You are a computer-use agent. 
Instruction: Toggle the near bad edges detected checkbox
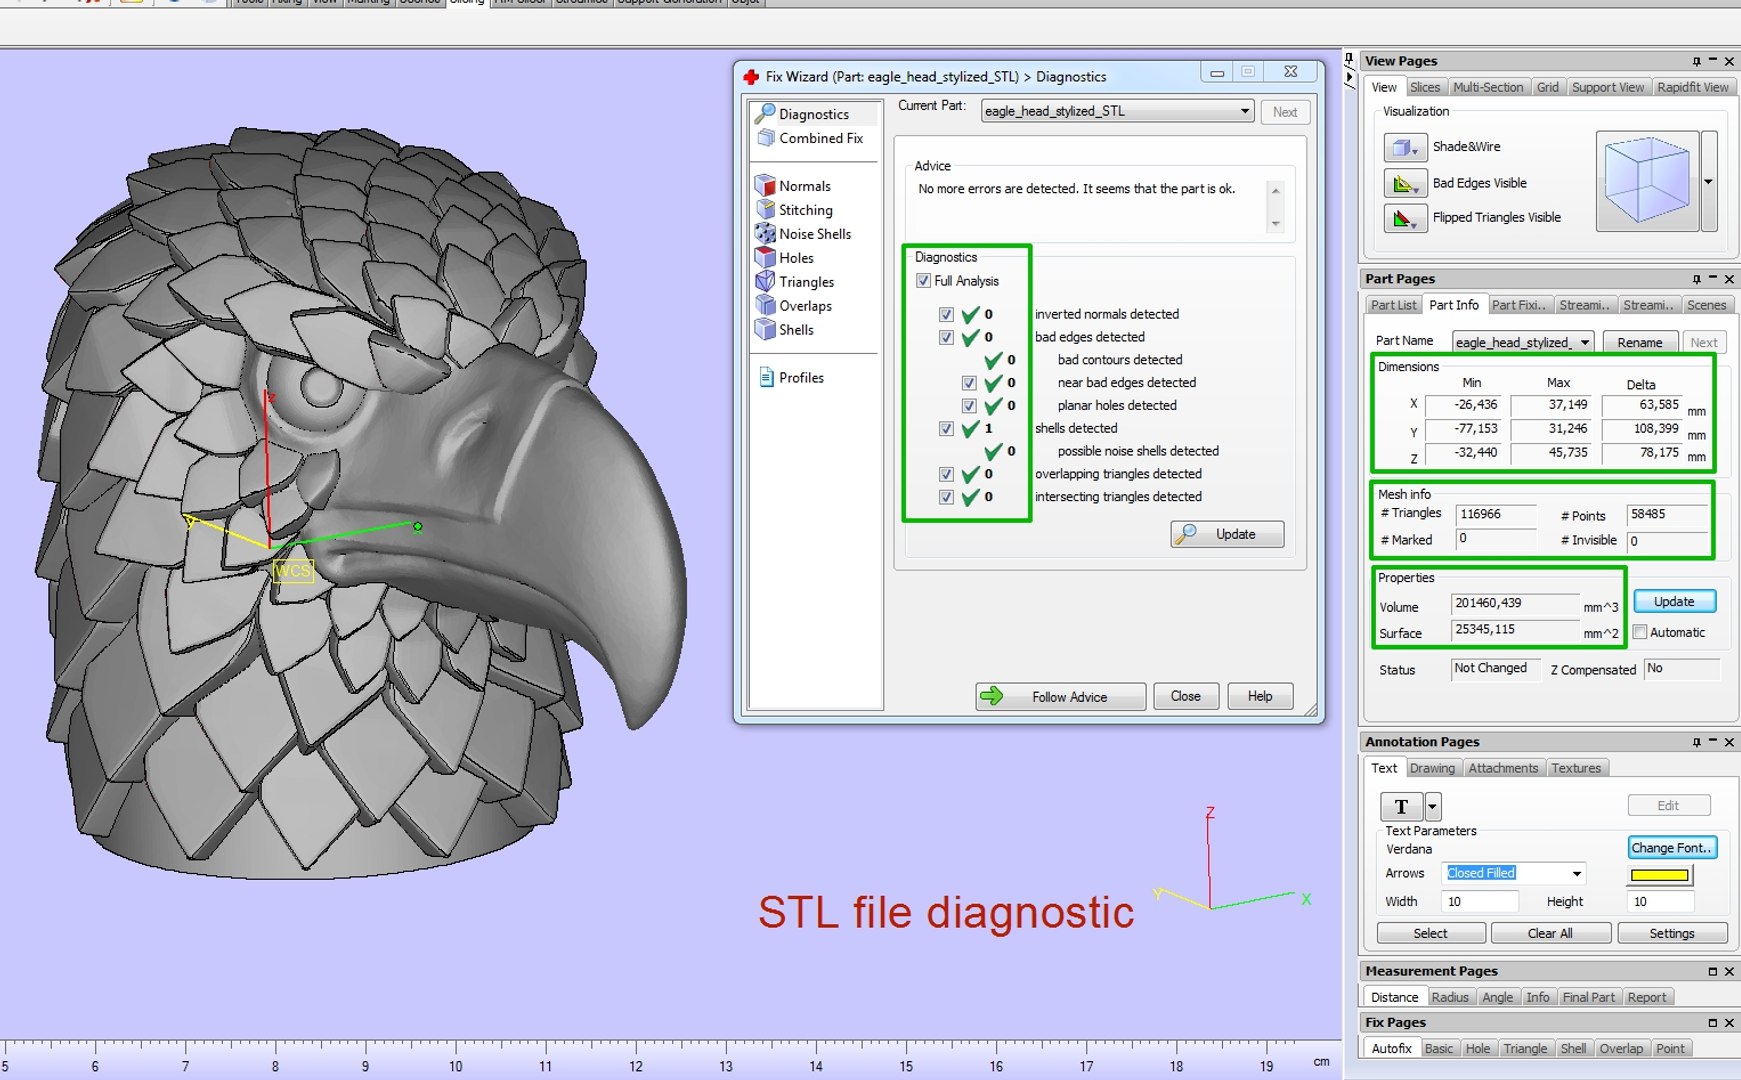969,383
